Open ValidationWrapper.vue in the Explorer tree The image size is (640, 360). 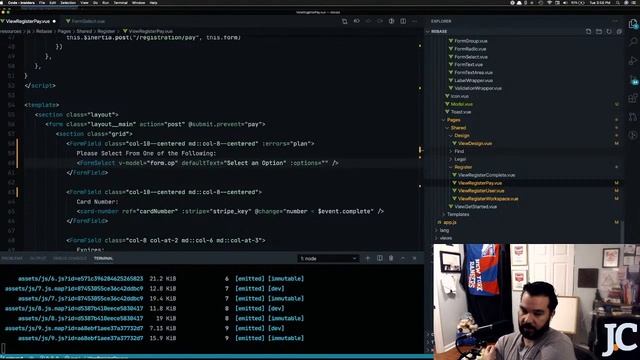coord(478,88)
